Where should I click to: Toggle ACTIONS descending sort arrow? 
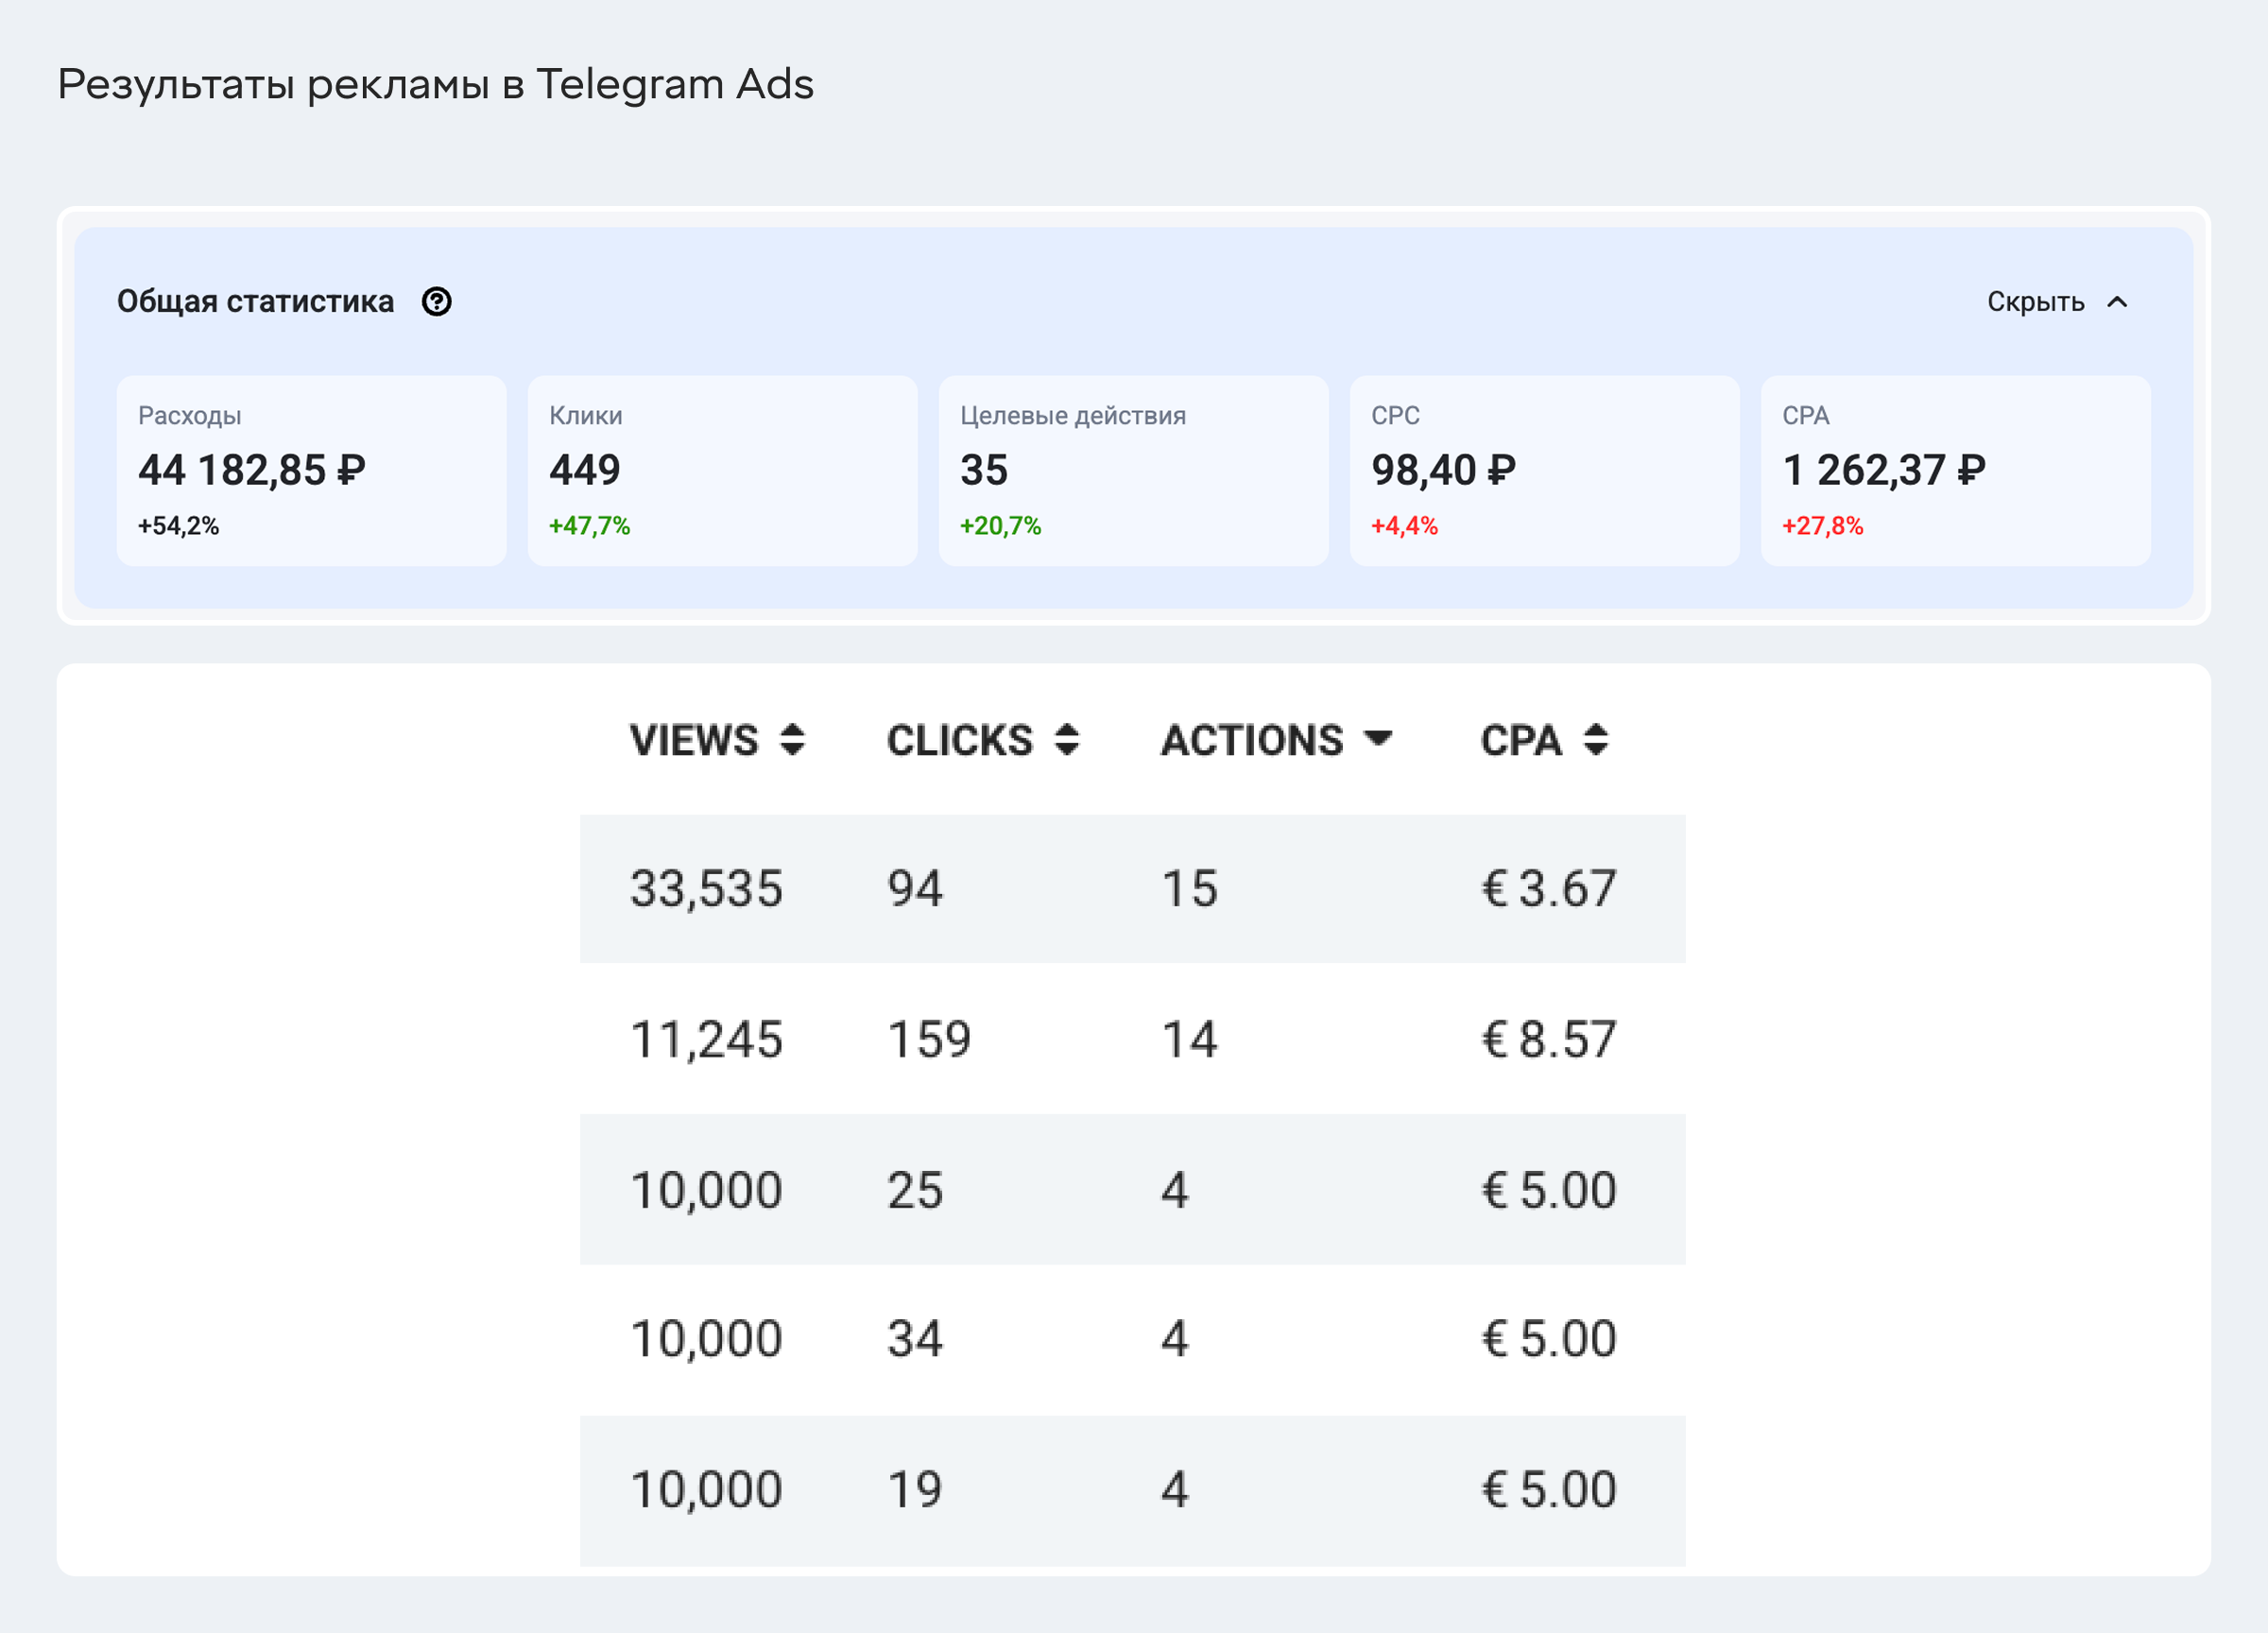(x=1378, y=739)
